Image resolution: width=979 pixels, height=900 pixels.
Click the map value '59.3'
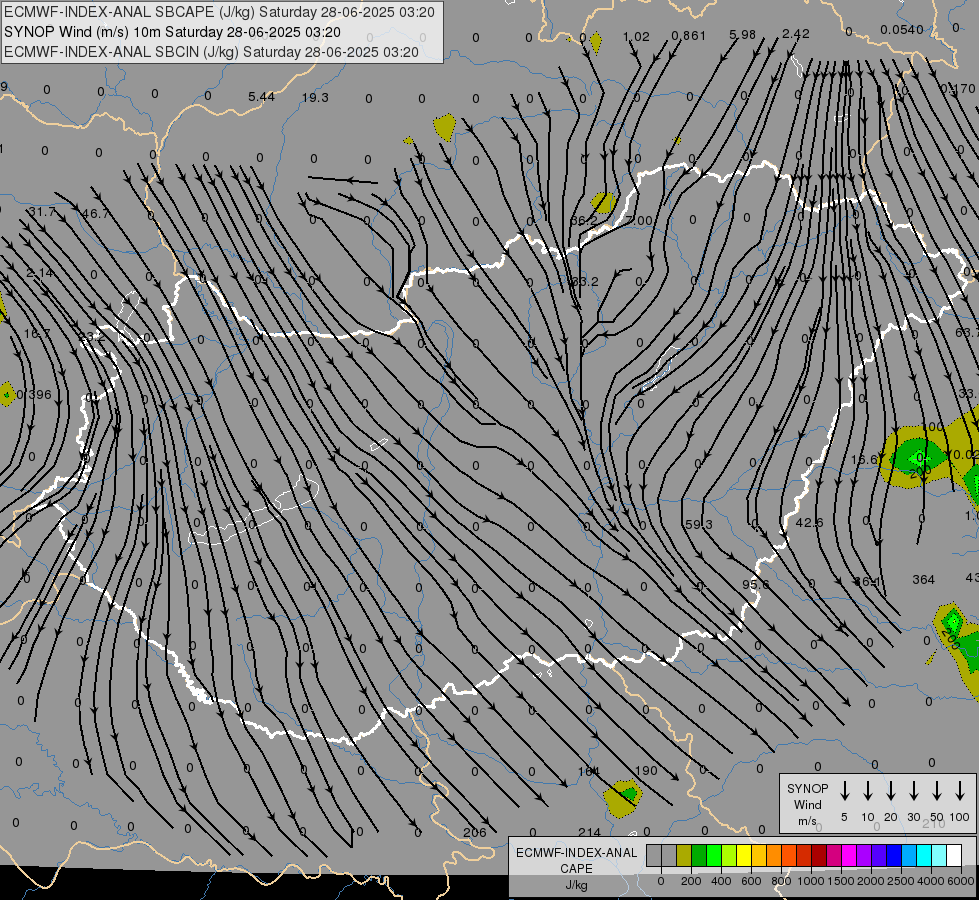(x=699, y=525)
